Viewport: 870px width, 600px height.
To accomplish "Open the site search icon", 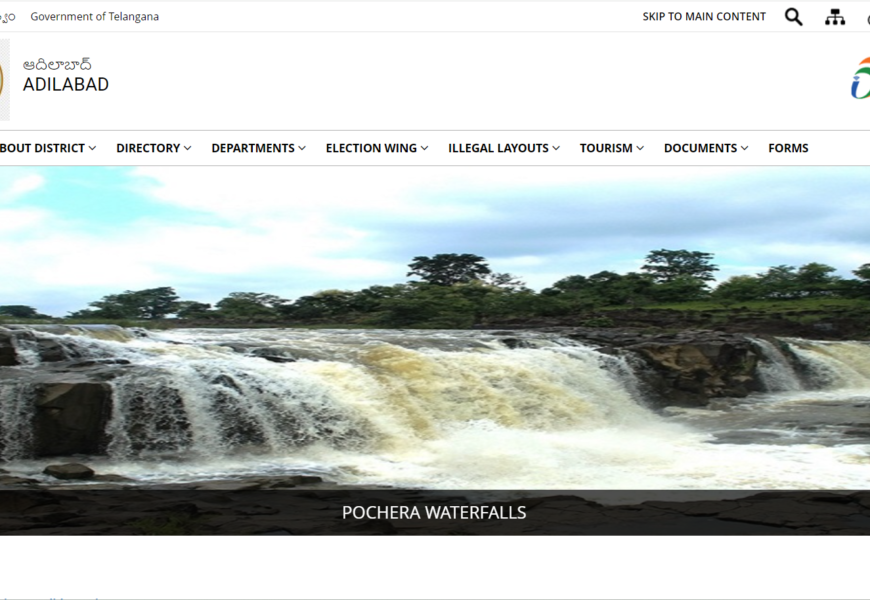I will coord(793,17).
